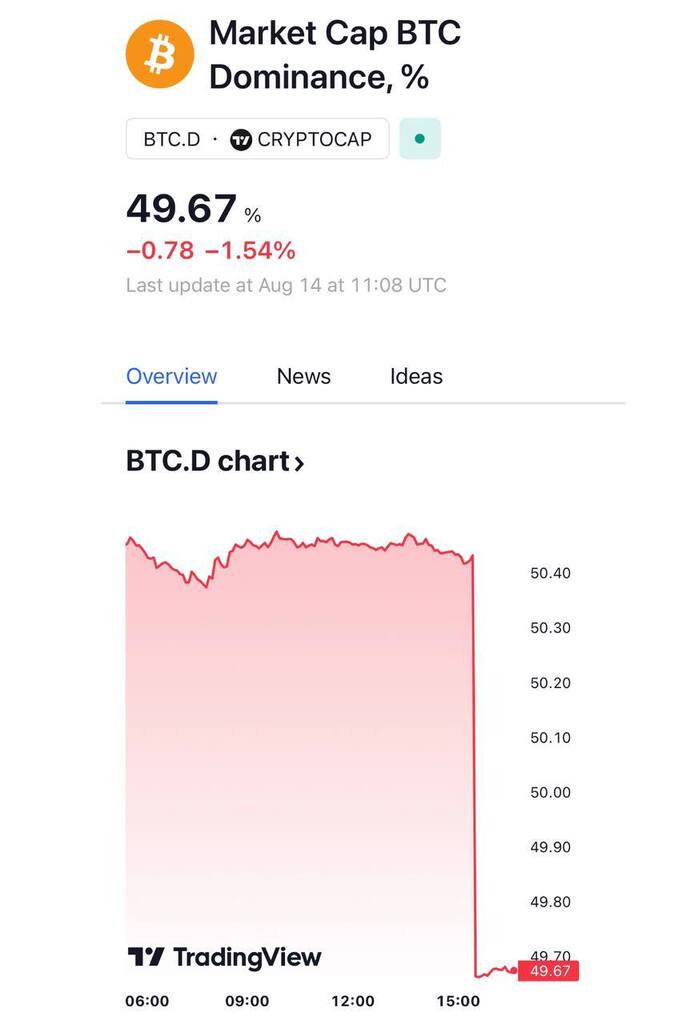This screenshot has height=1024, width=682.
Task: Click the green market status dot
Action: pyautogui.click(x=420, y=139)
